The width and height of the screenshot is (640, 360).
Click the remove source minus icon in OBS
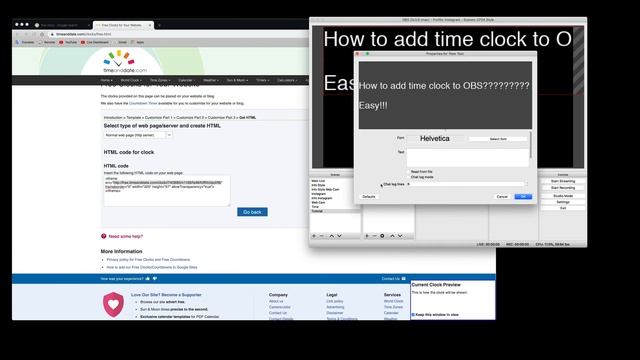click(374, 236)
